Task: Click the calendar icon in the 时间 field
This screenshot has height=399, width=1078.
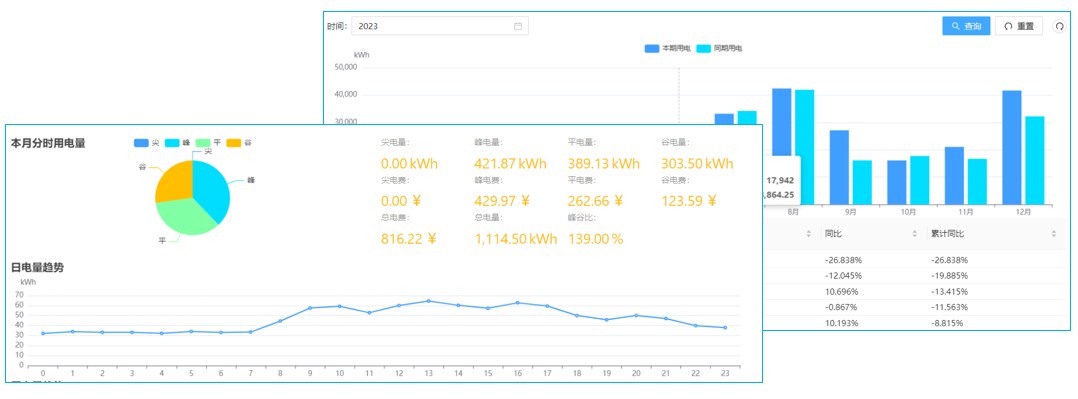Action: [x=518, y=26]
